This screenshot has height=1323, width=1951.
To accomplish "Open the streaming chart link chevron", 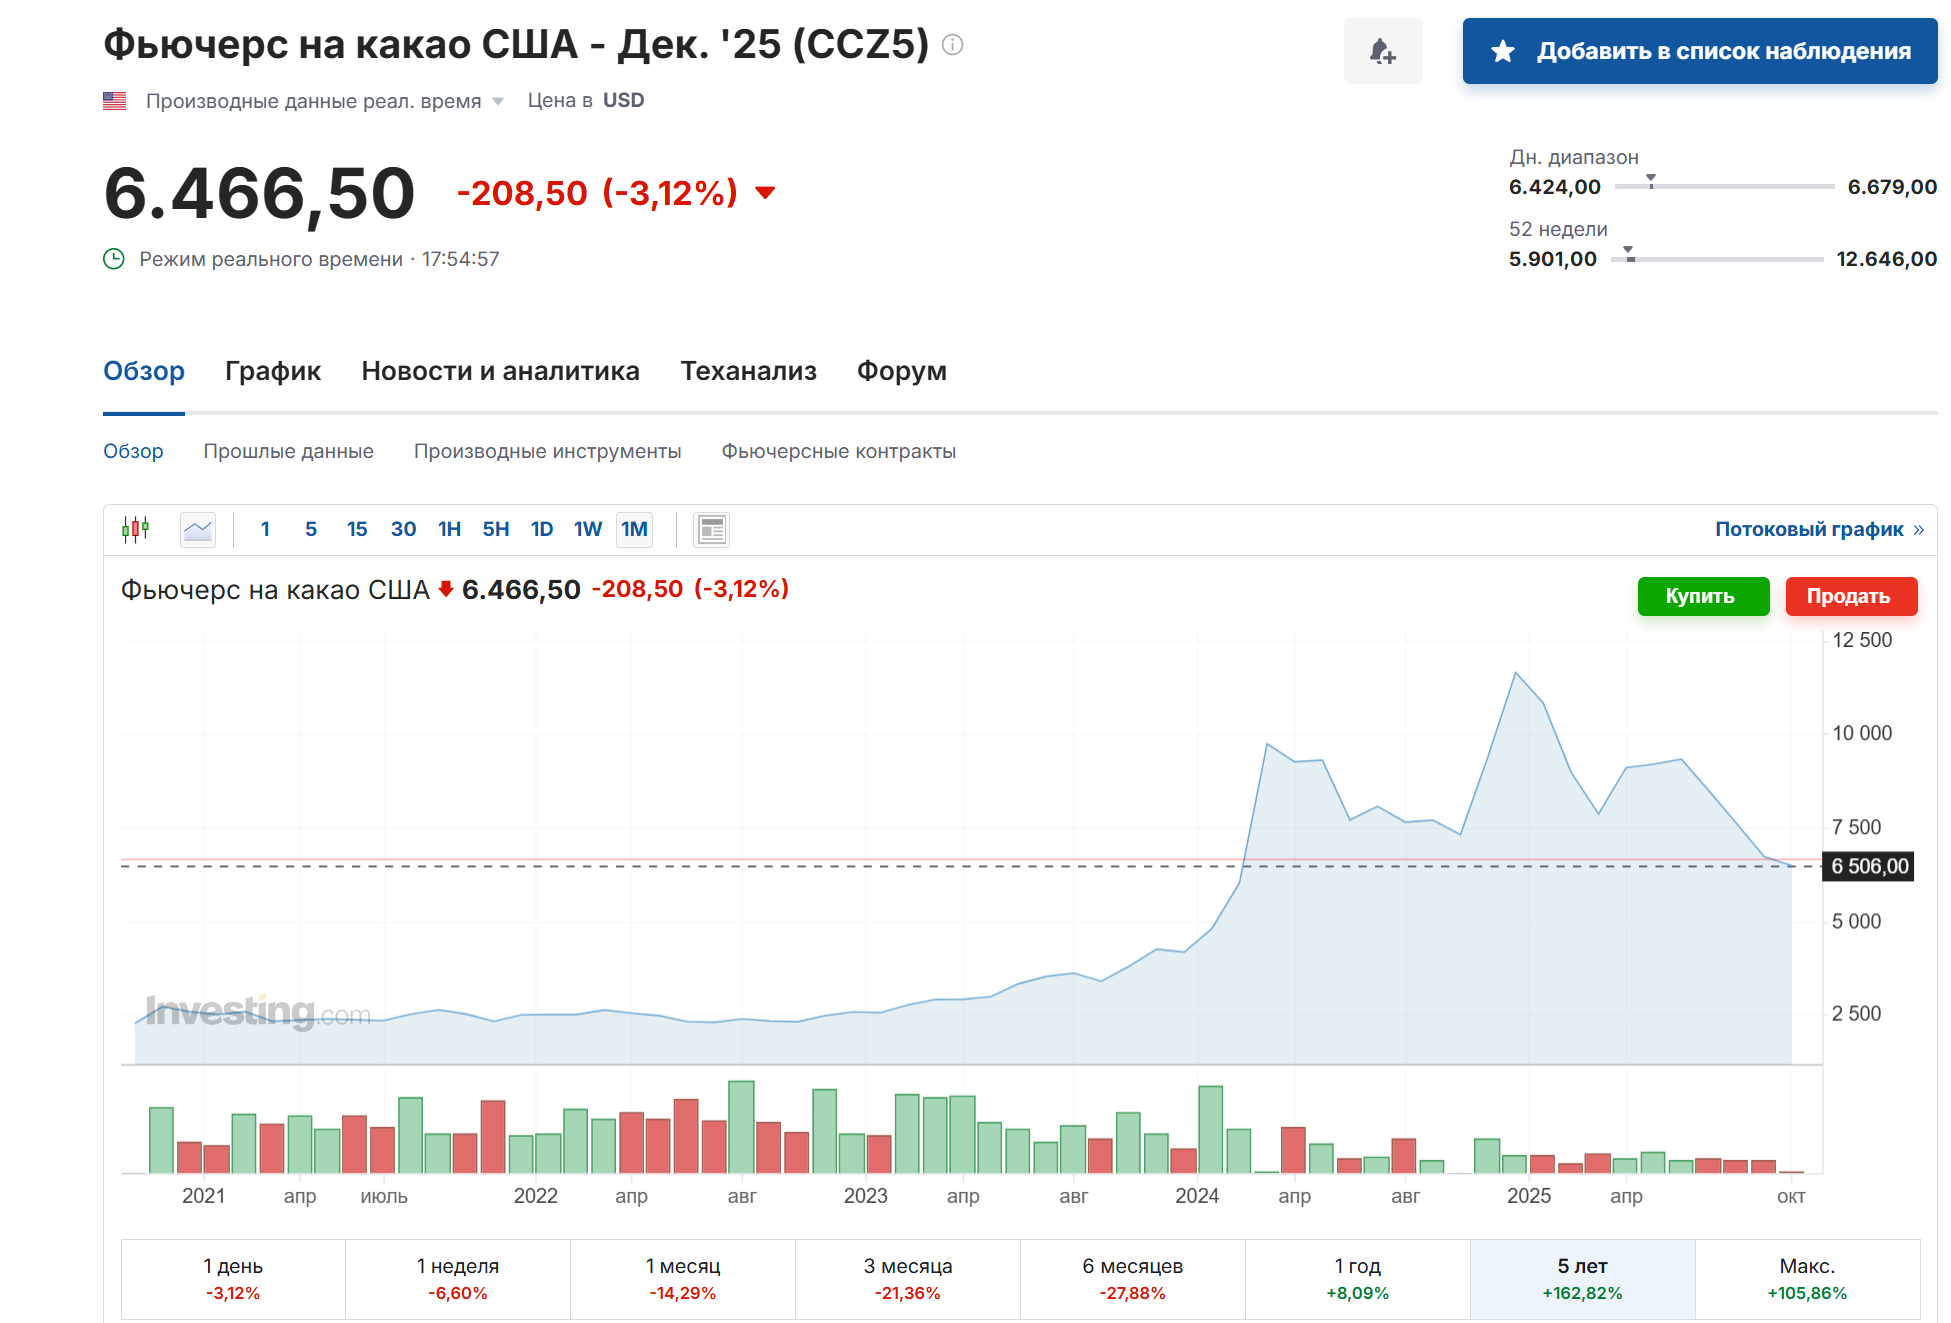I will point(1918,529).
